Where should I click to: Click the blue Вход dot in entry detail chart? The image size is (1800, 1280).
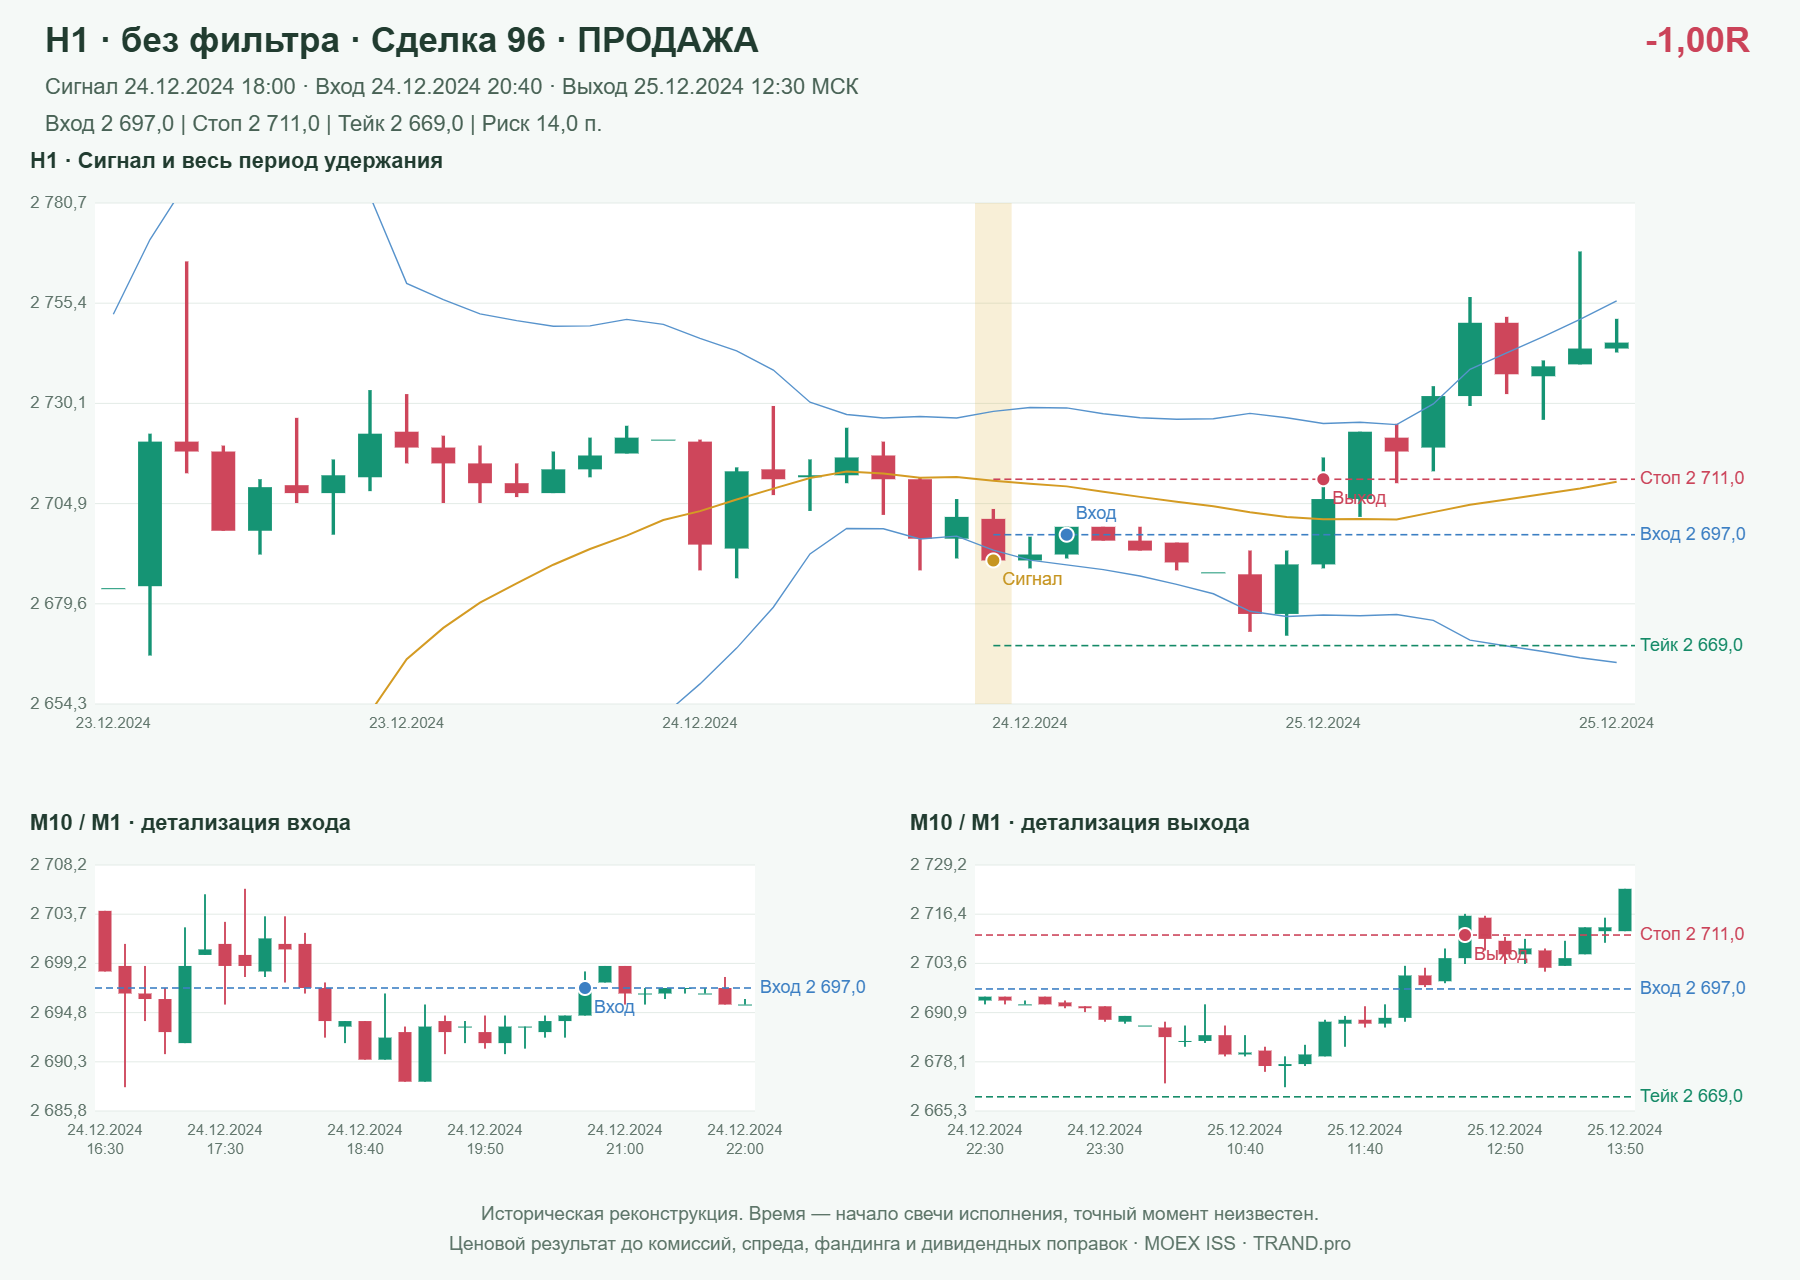pos(585,988)
